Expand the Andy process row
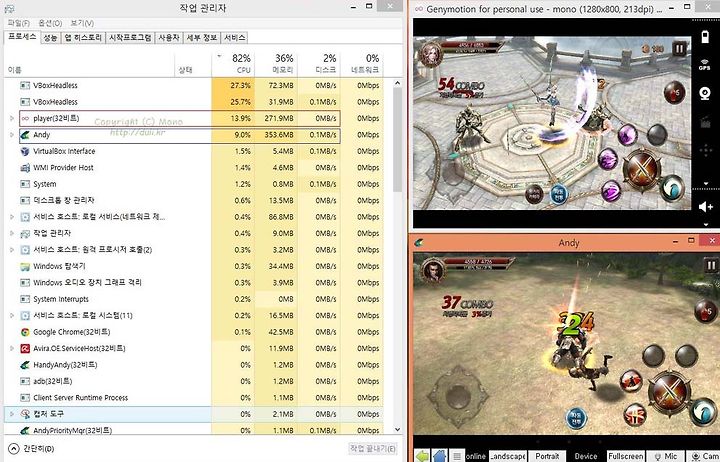Image resolution: width=720 pixels, height=462 pixels. pos(12,135)
